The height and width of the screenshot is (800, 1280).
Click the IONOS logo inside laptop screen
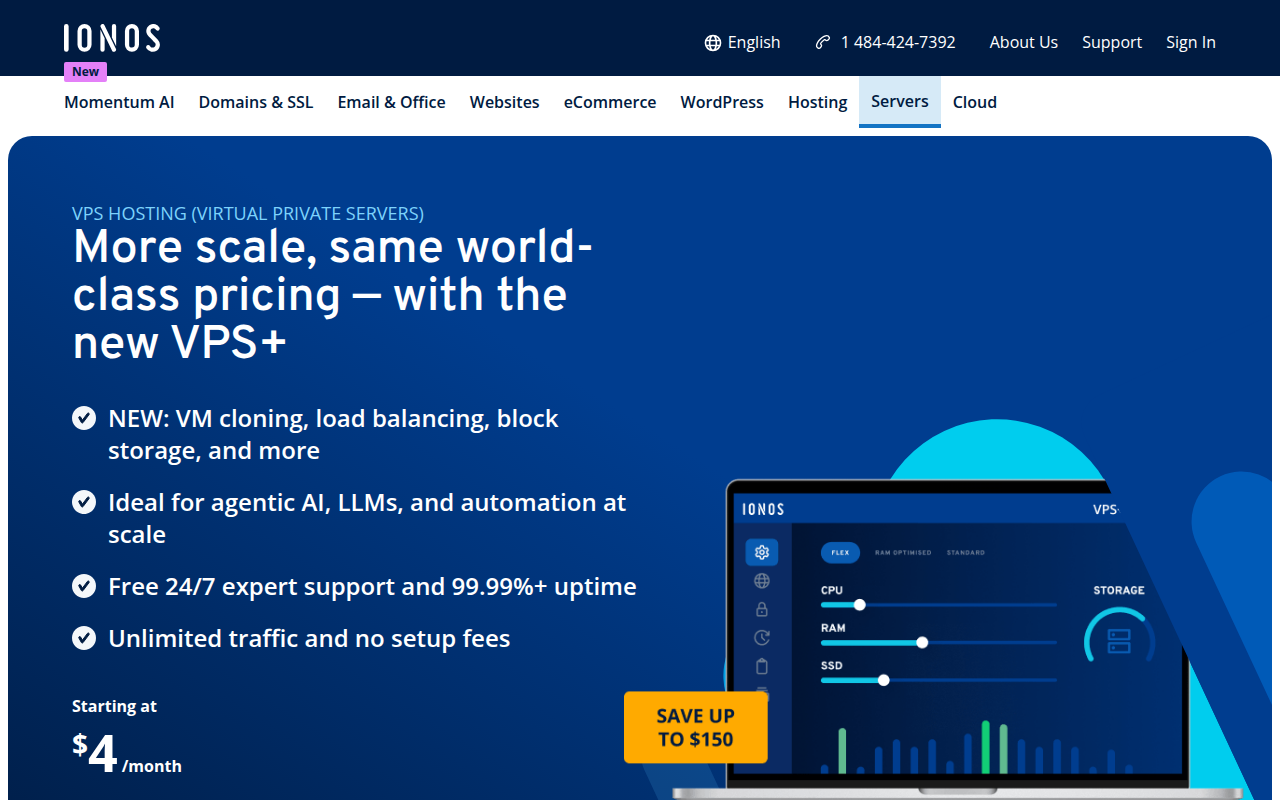pos(763,509)
